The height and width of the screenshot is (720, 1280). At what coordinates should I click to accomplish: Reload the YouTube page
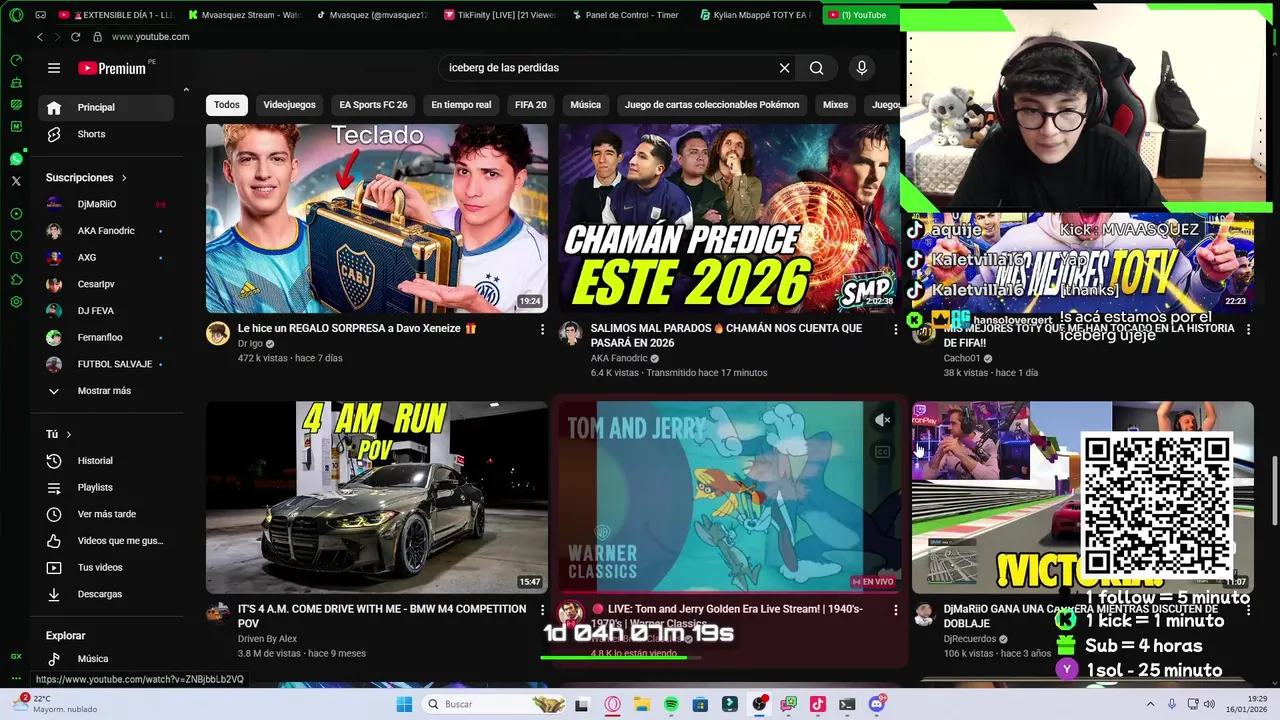point(75,37)
